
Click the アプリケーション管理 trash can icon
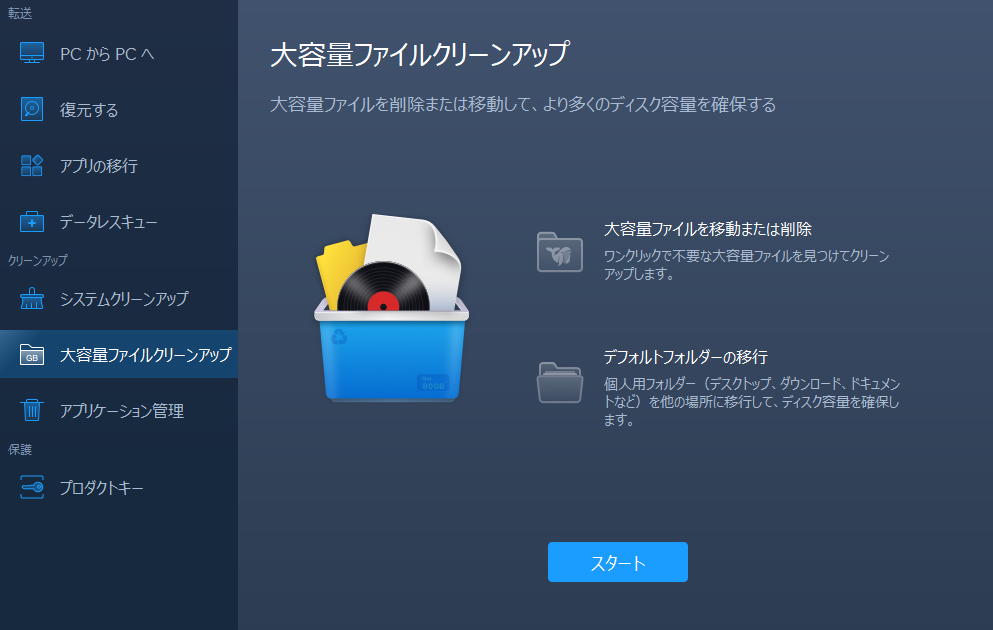(32, 410)
